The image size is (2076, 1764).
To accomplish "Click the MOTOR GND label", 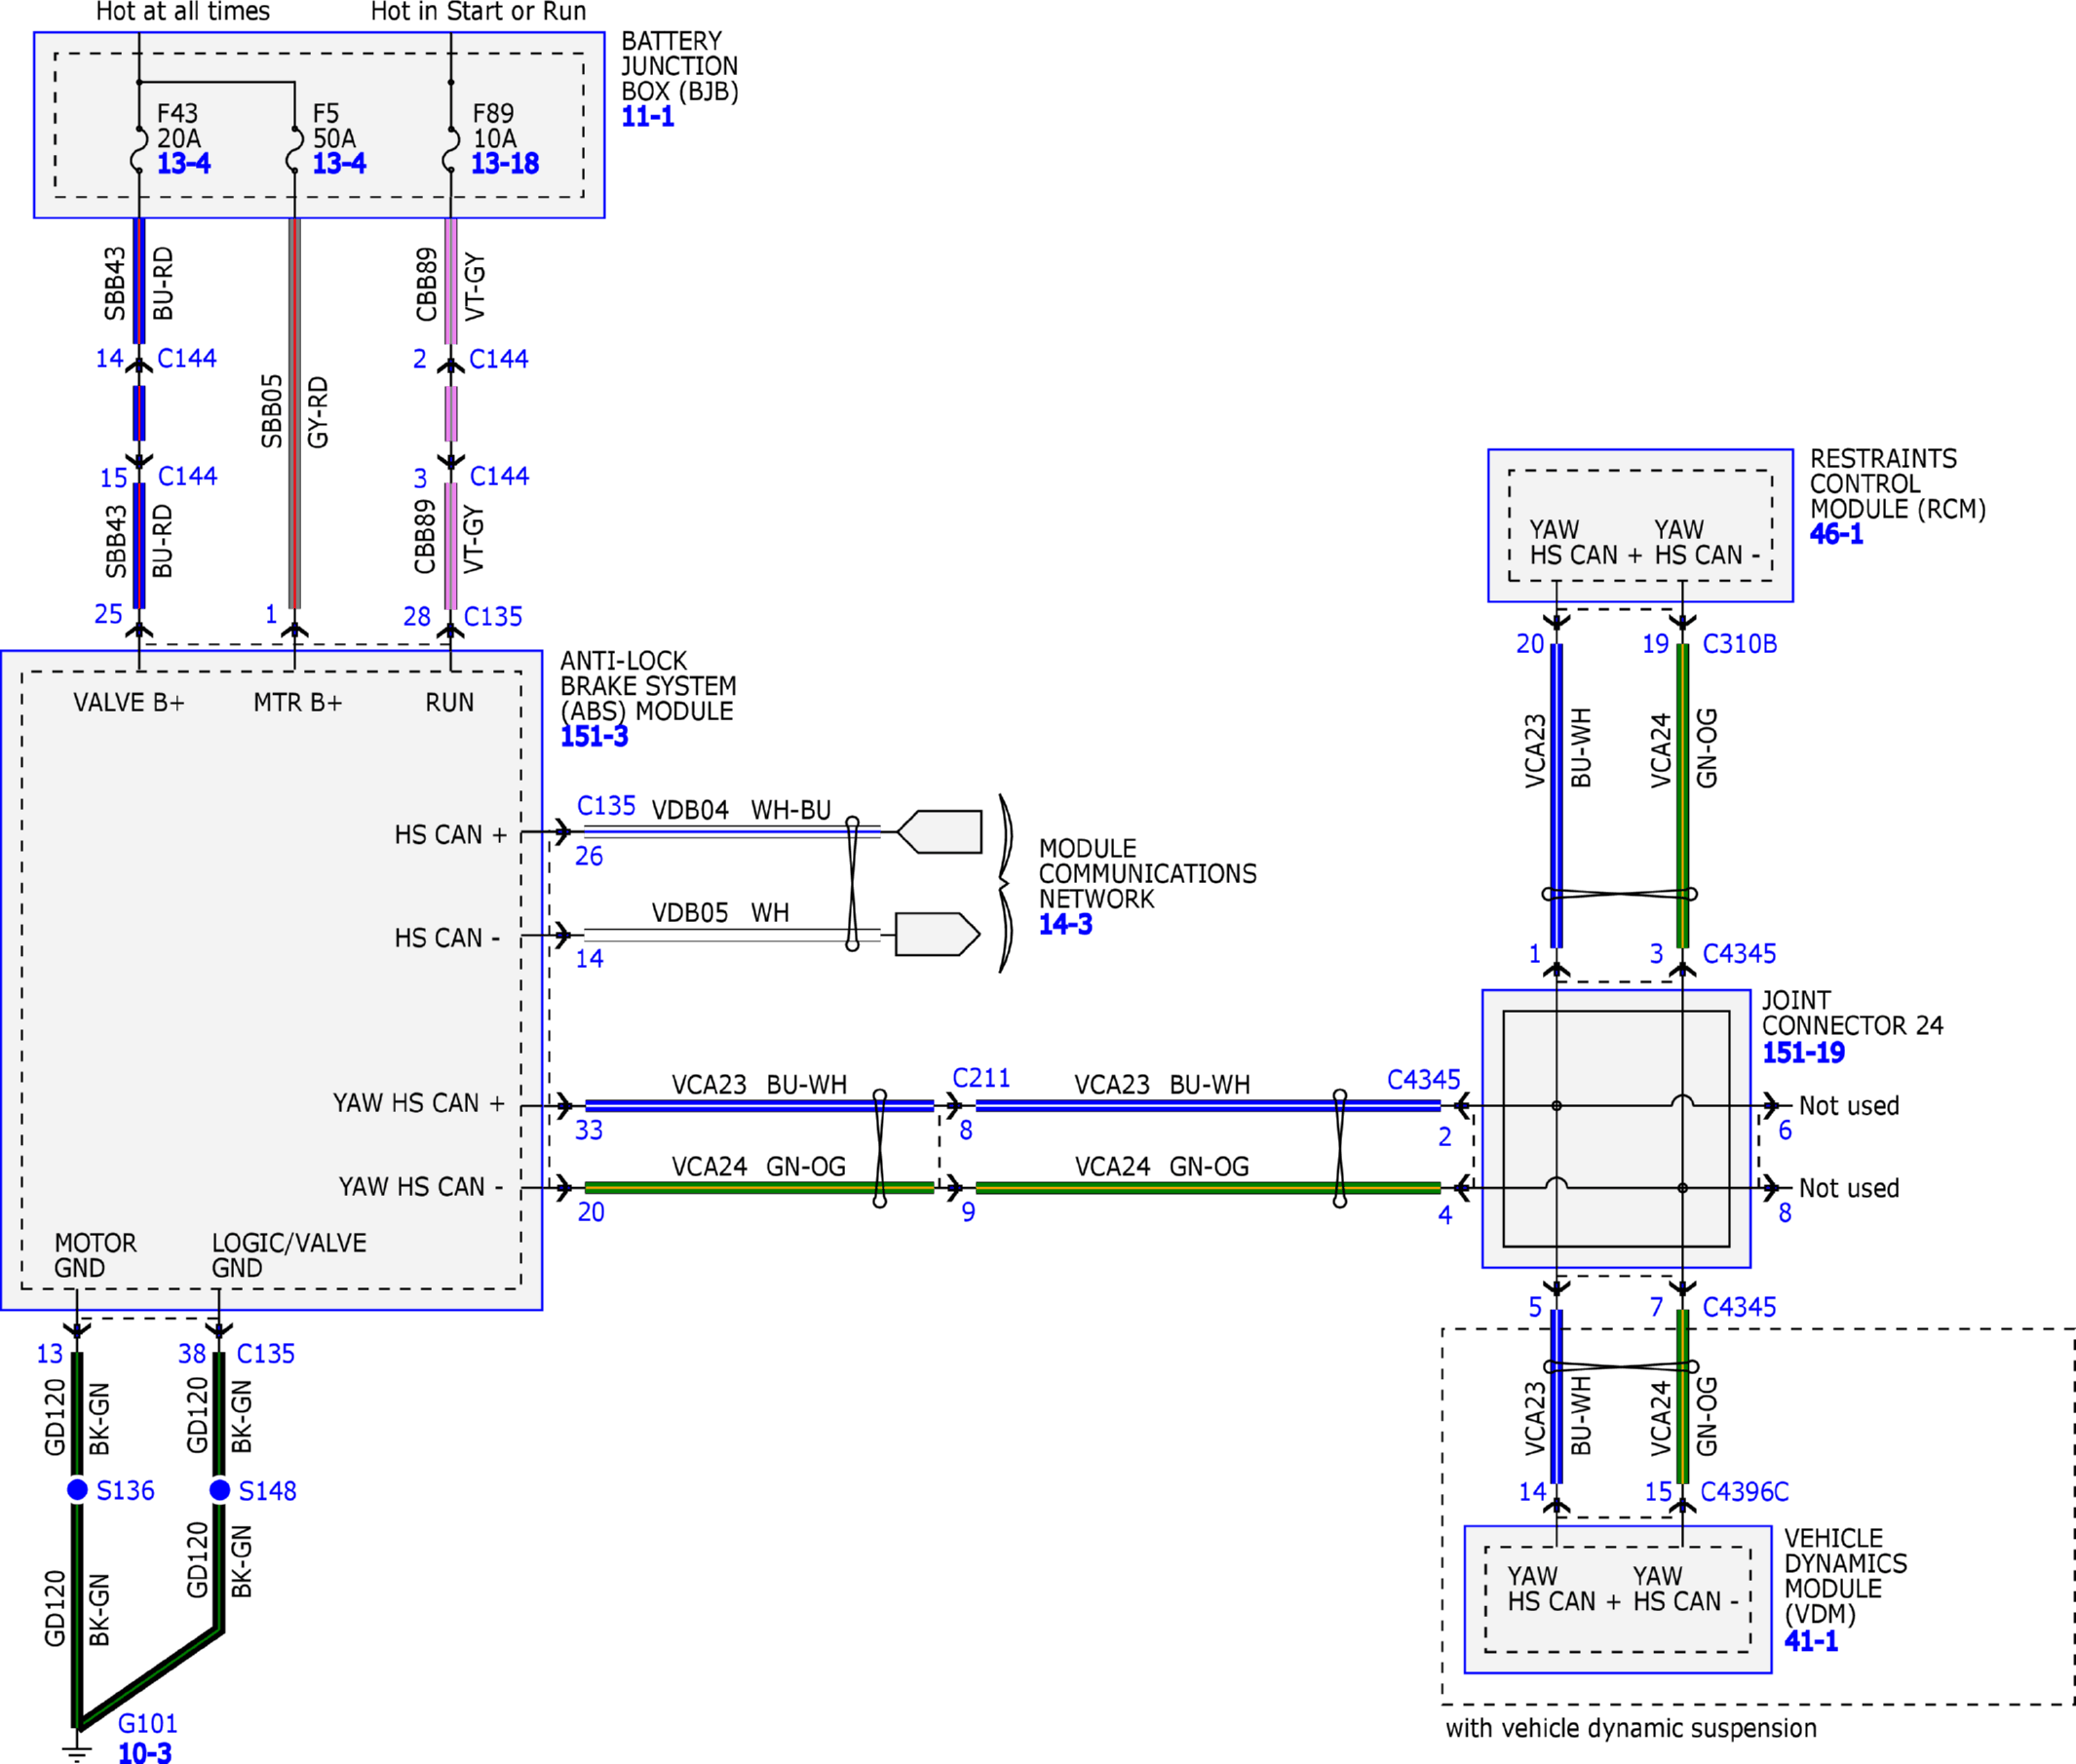I will coord(95,1255).
